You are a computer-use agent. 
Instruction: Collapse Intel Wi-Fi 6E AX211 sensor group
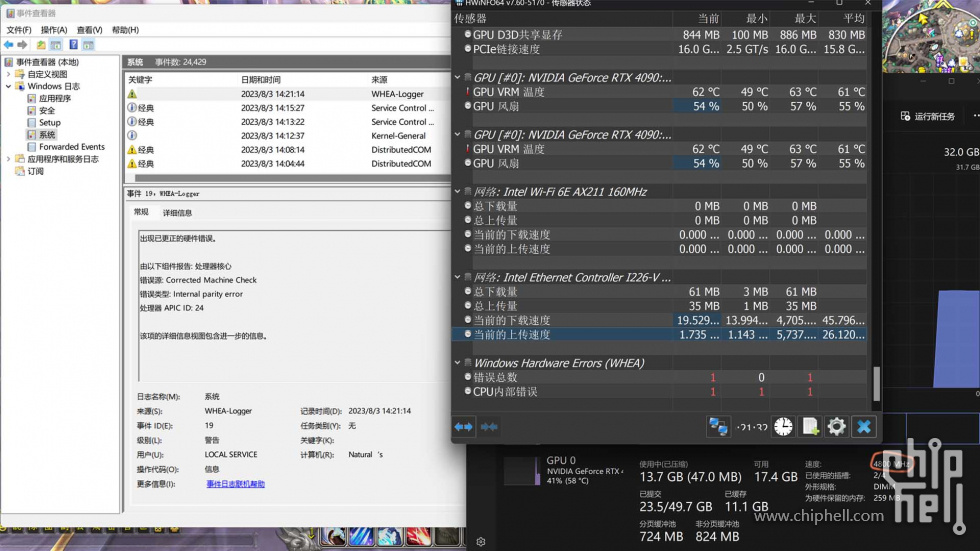(458, 191)
